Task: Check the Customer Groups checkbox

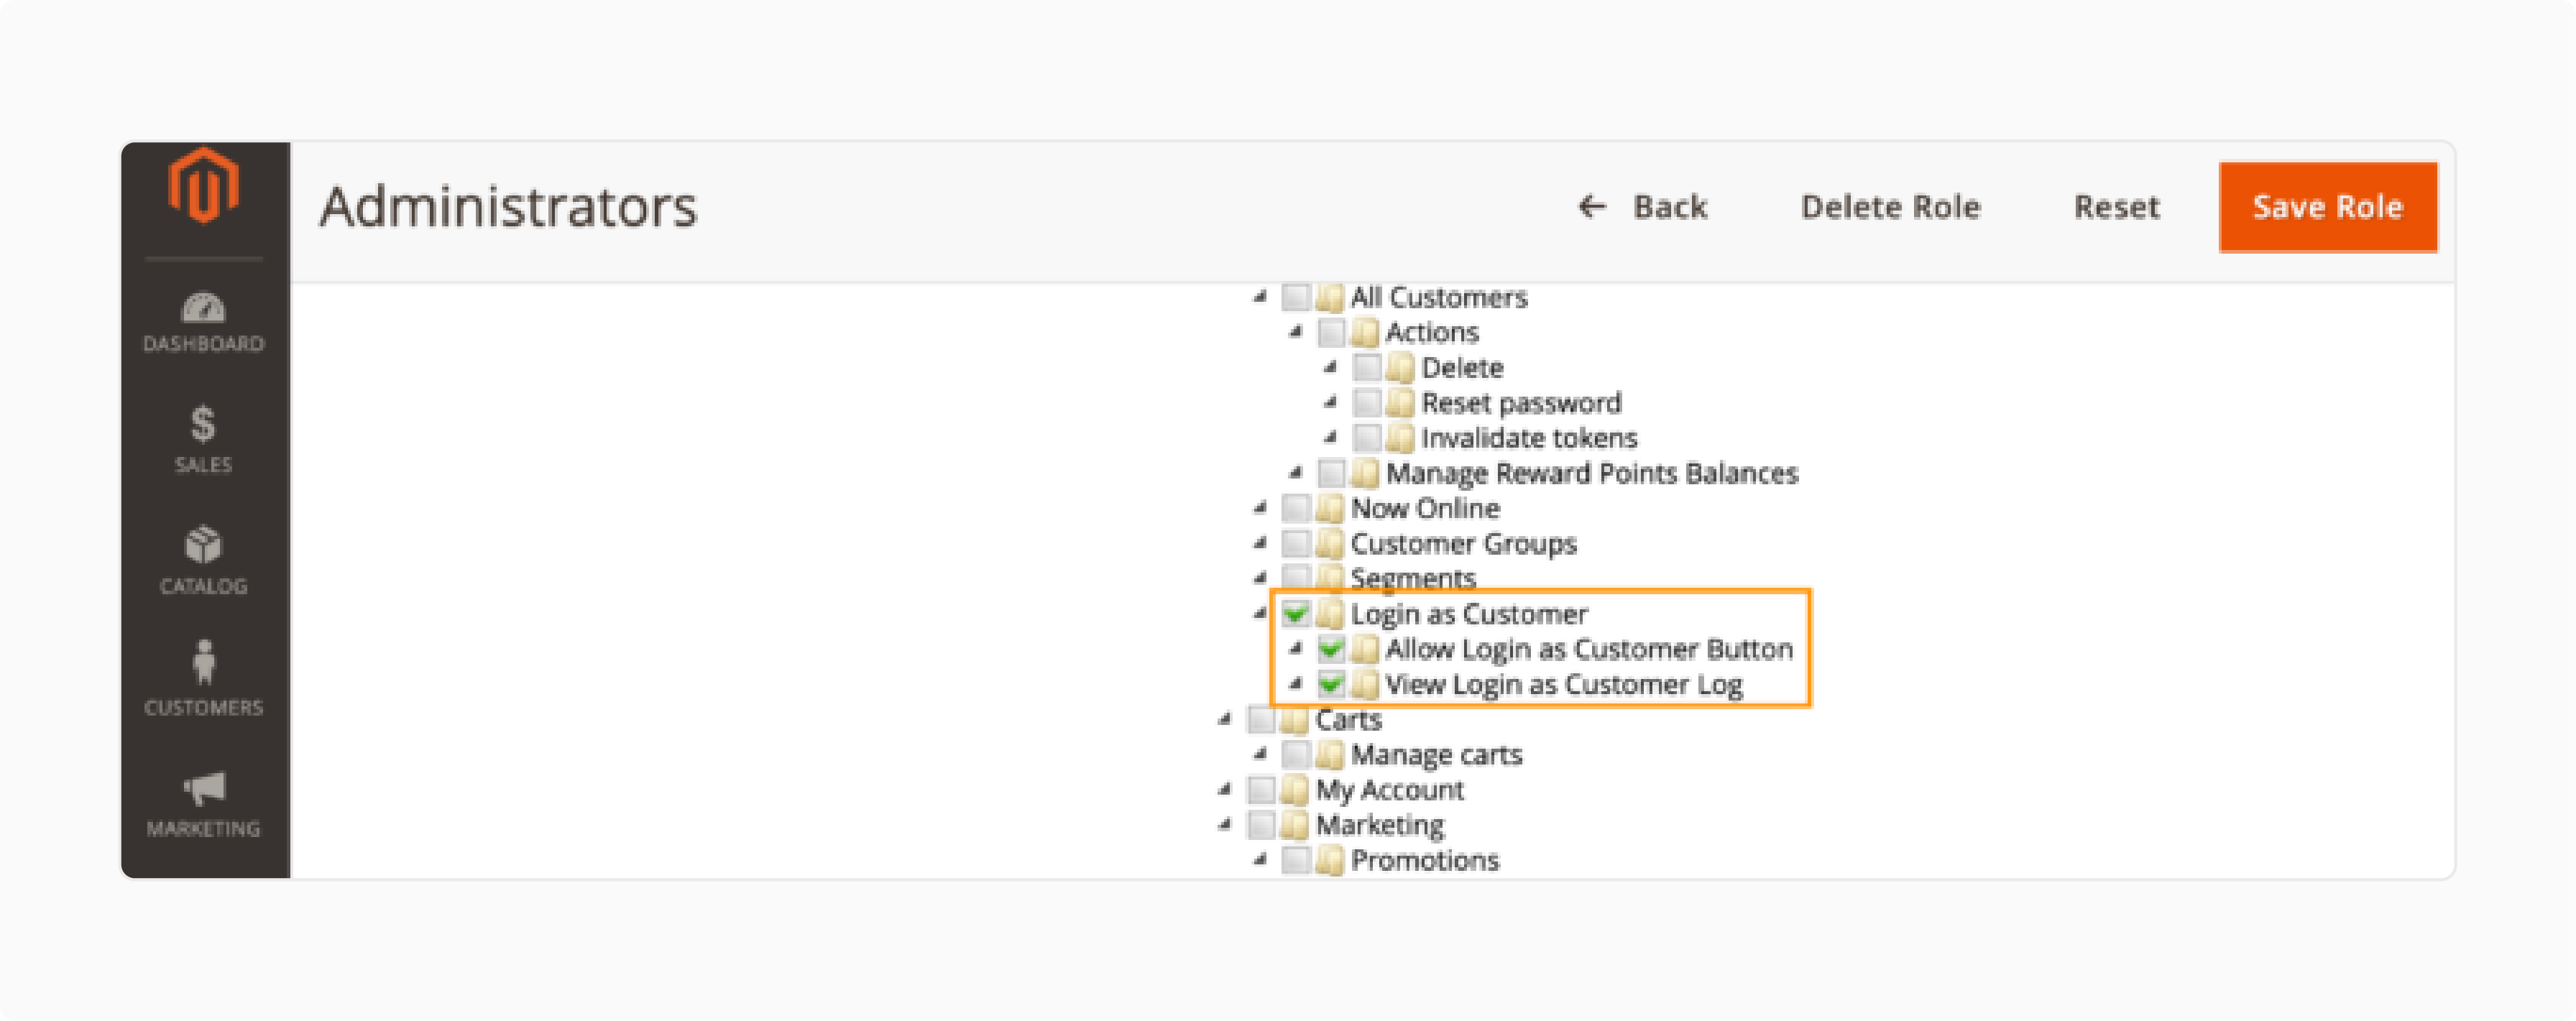Action: [x=1296, y=544]
